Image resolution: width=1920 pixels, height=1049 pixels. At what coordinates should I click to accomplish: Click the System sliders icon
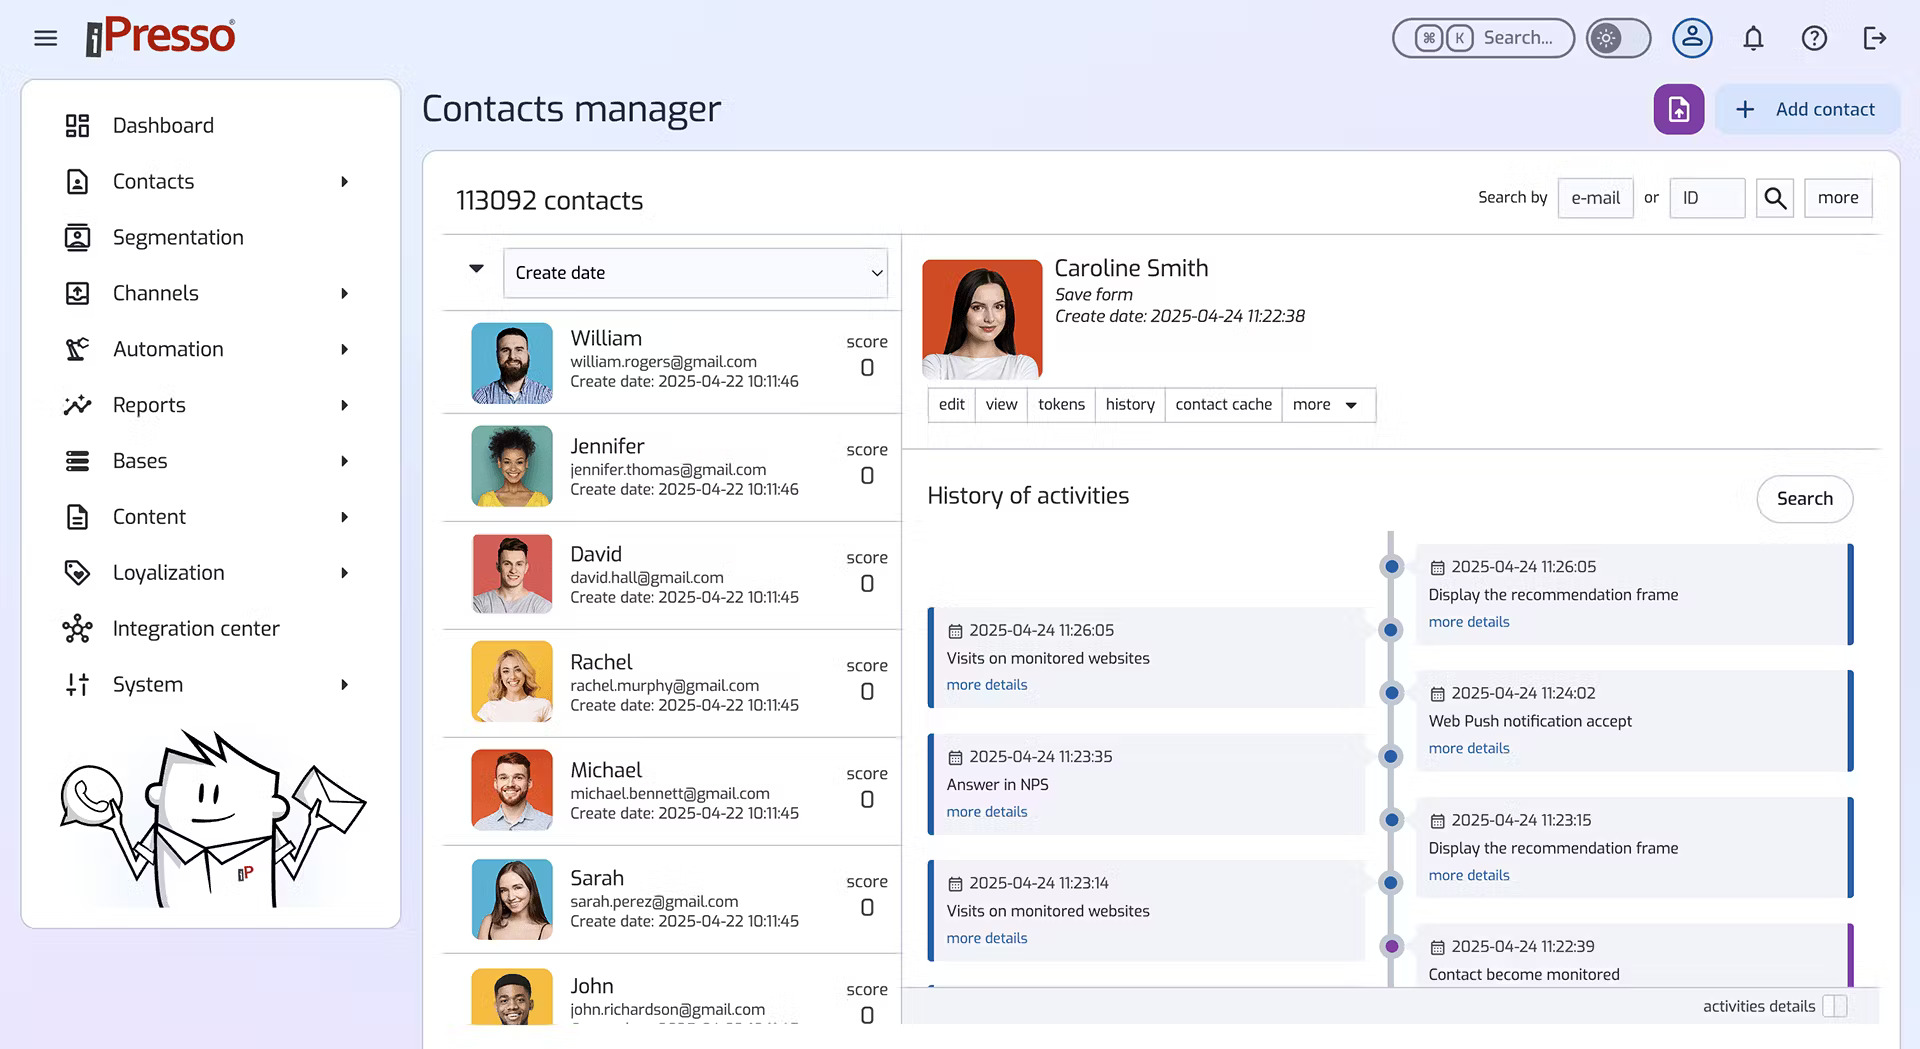coord(77,685)
